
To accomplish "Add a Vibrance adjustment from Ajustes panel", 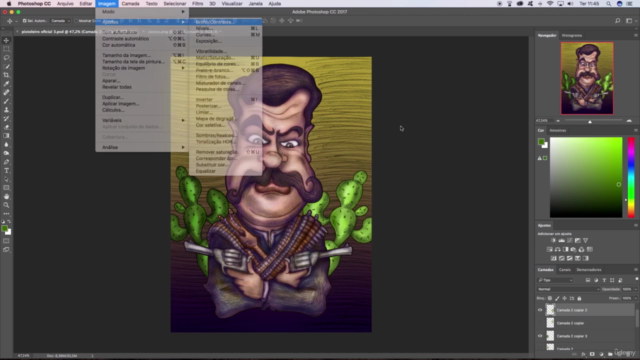I will pos(586,240).
